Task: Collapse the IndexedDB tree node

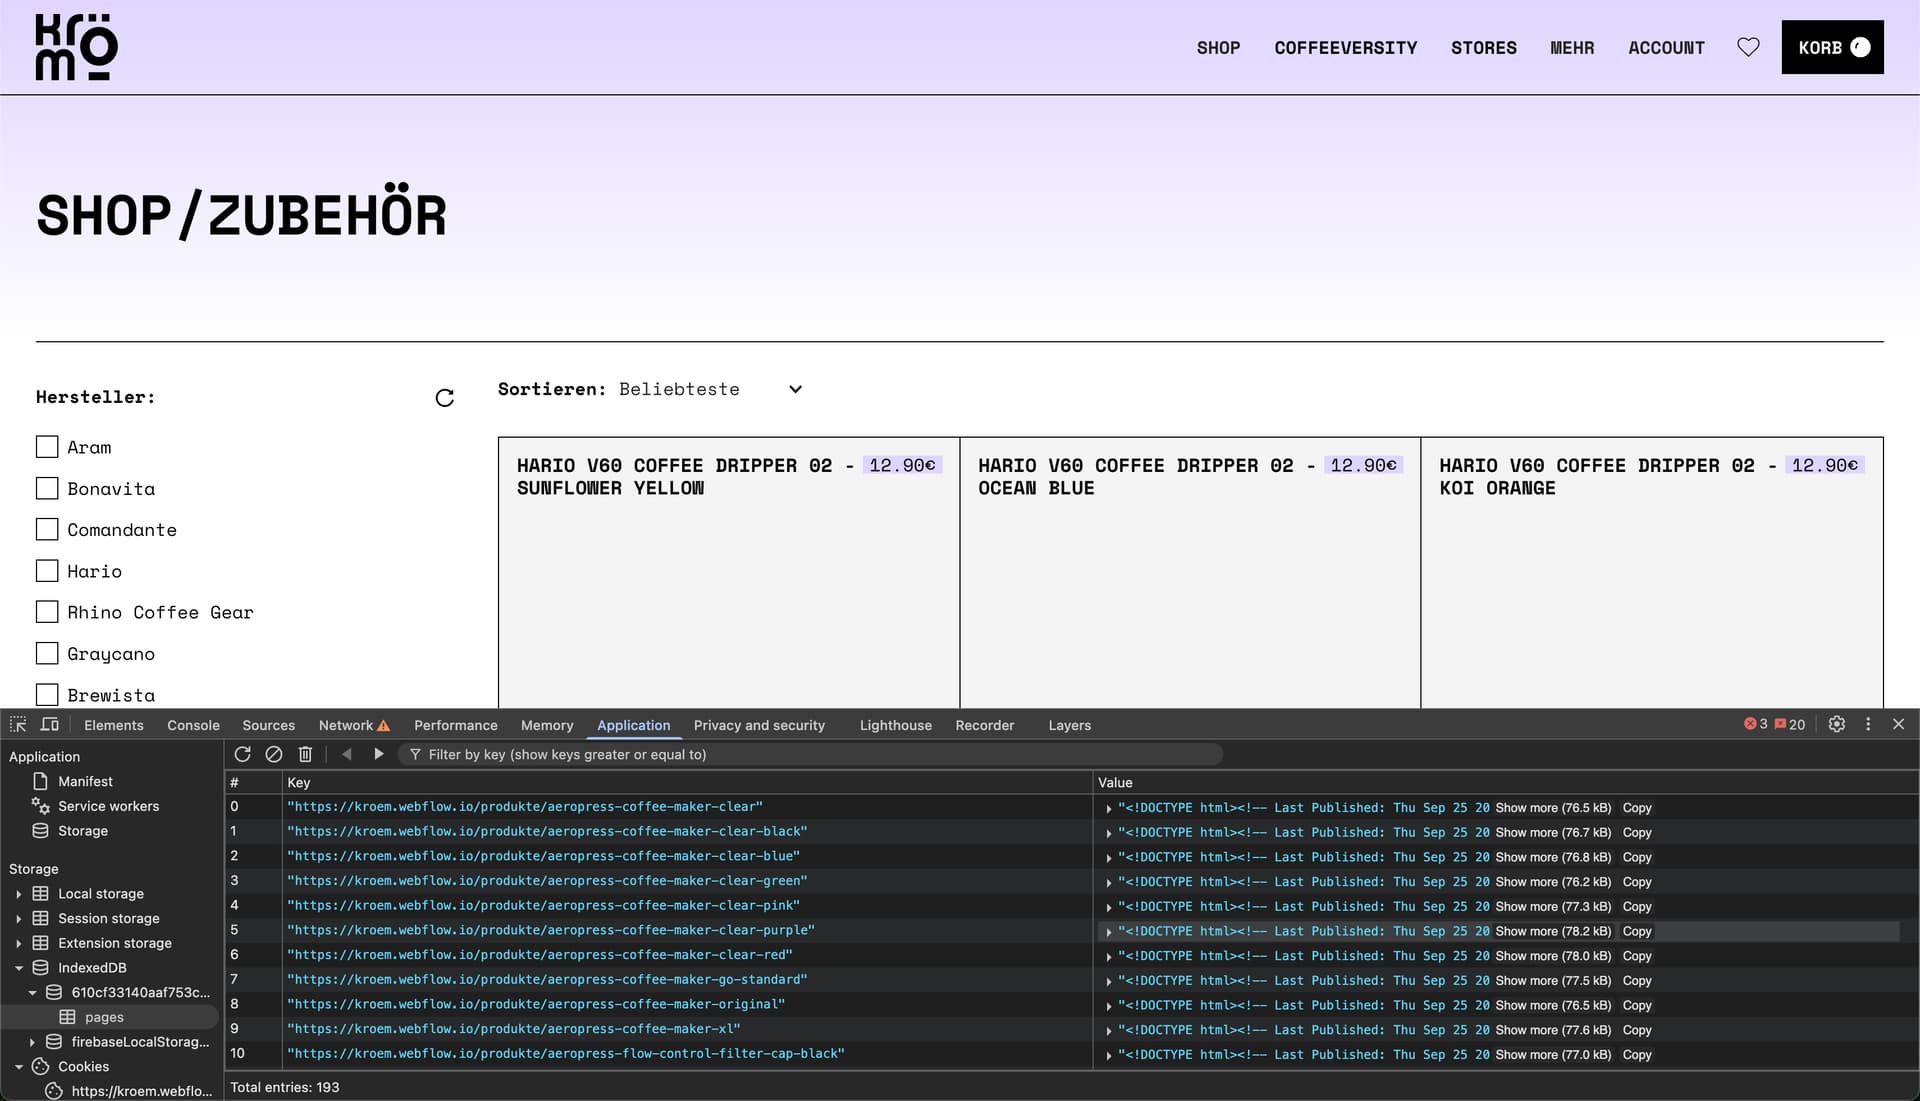Action: [18, 968]
